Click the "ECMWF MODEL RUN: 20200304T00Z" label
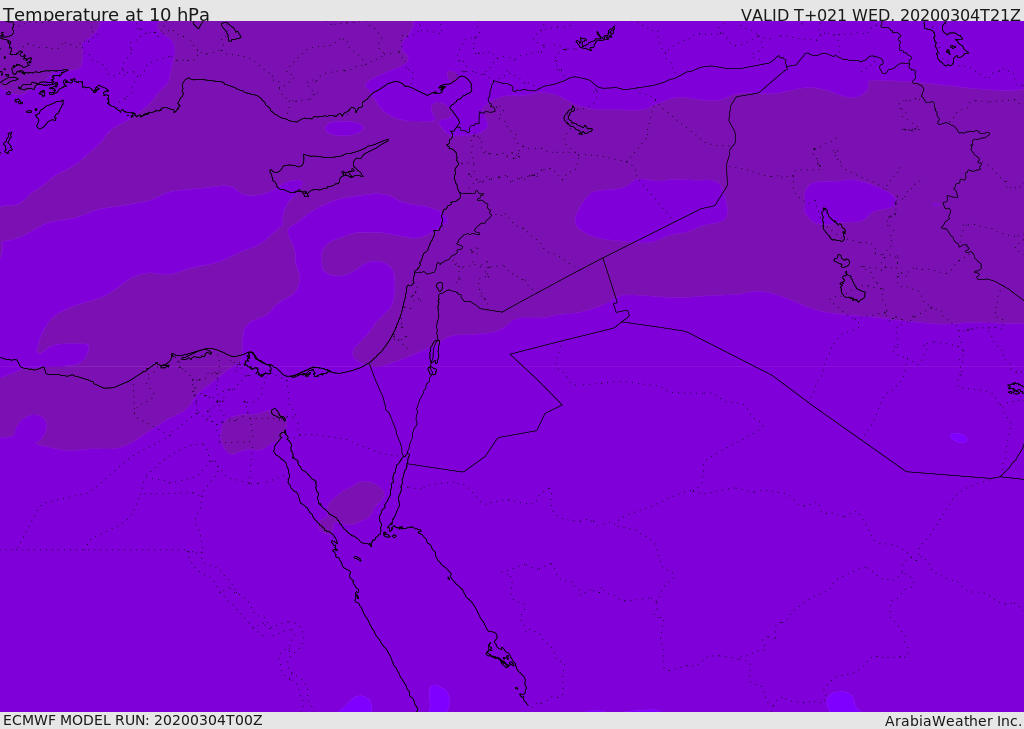 133,720
